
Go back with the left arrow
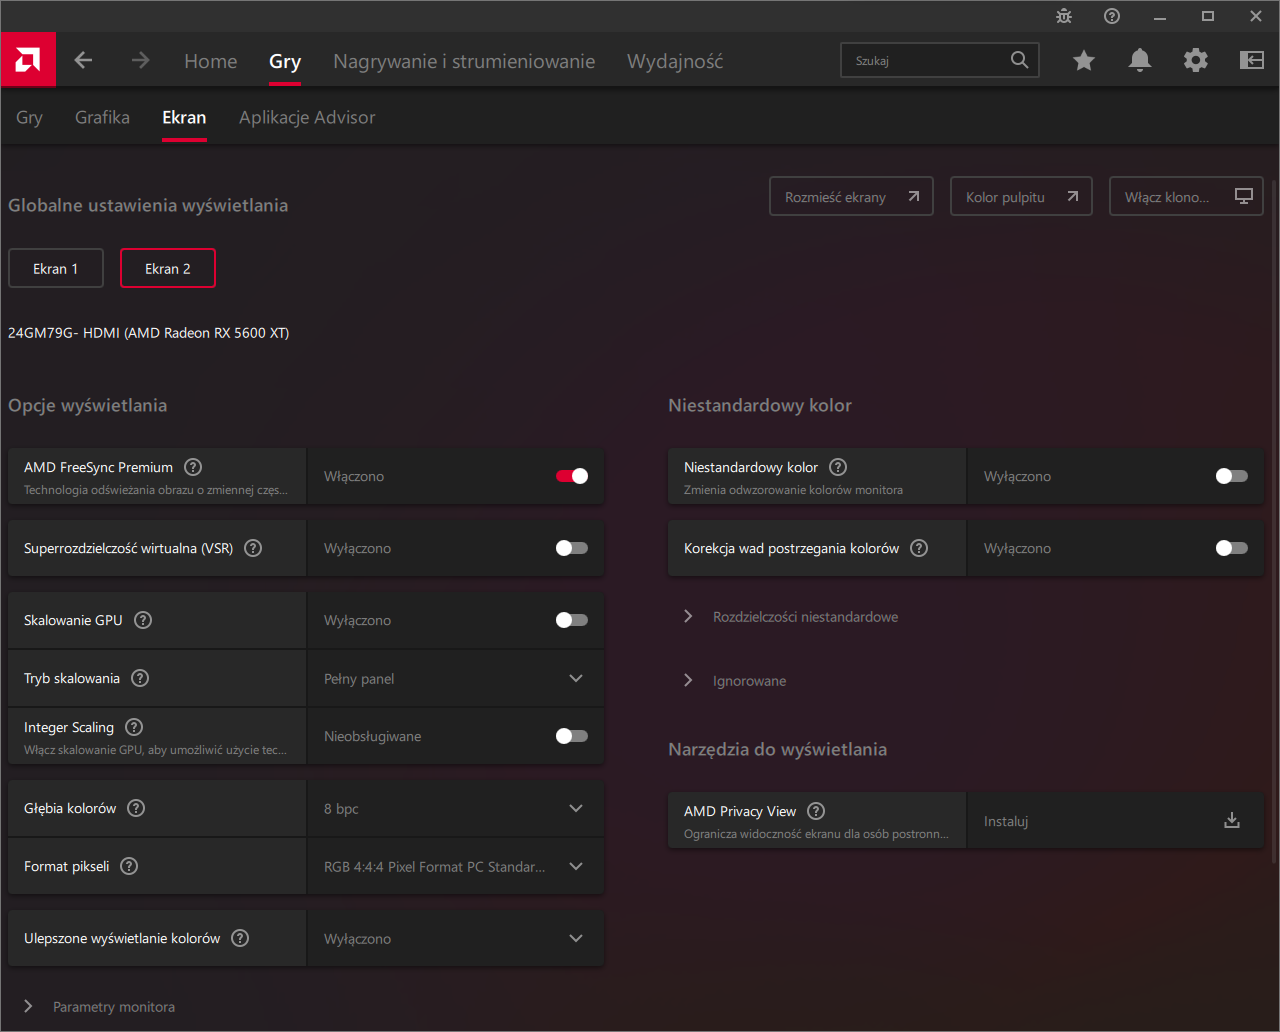coord(83,60)
